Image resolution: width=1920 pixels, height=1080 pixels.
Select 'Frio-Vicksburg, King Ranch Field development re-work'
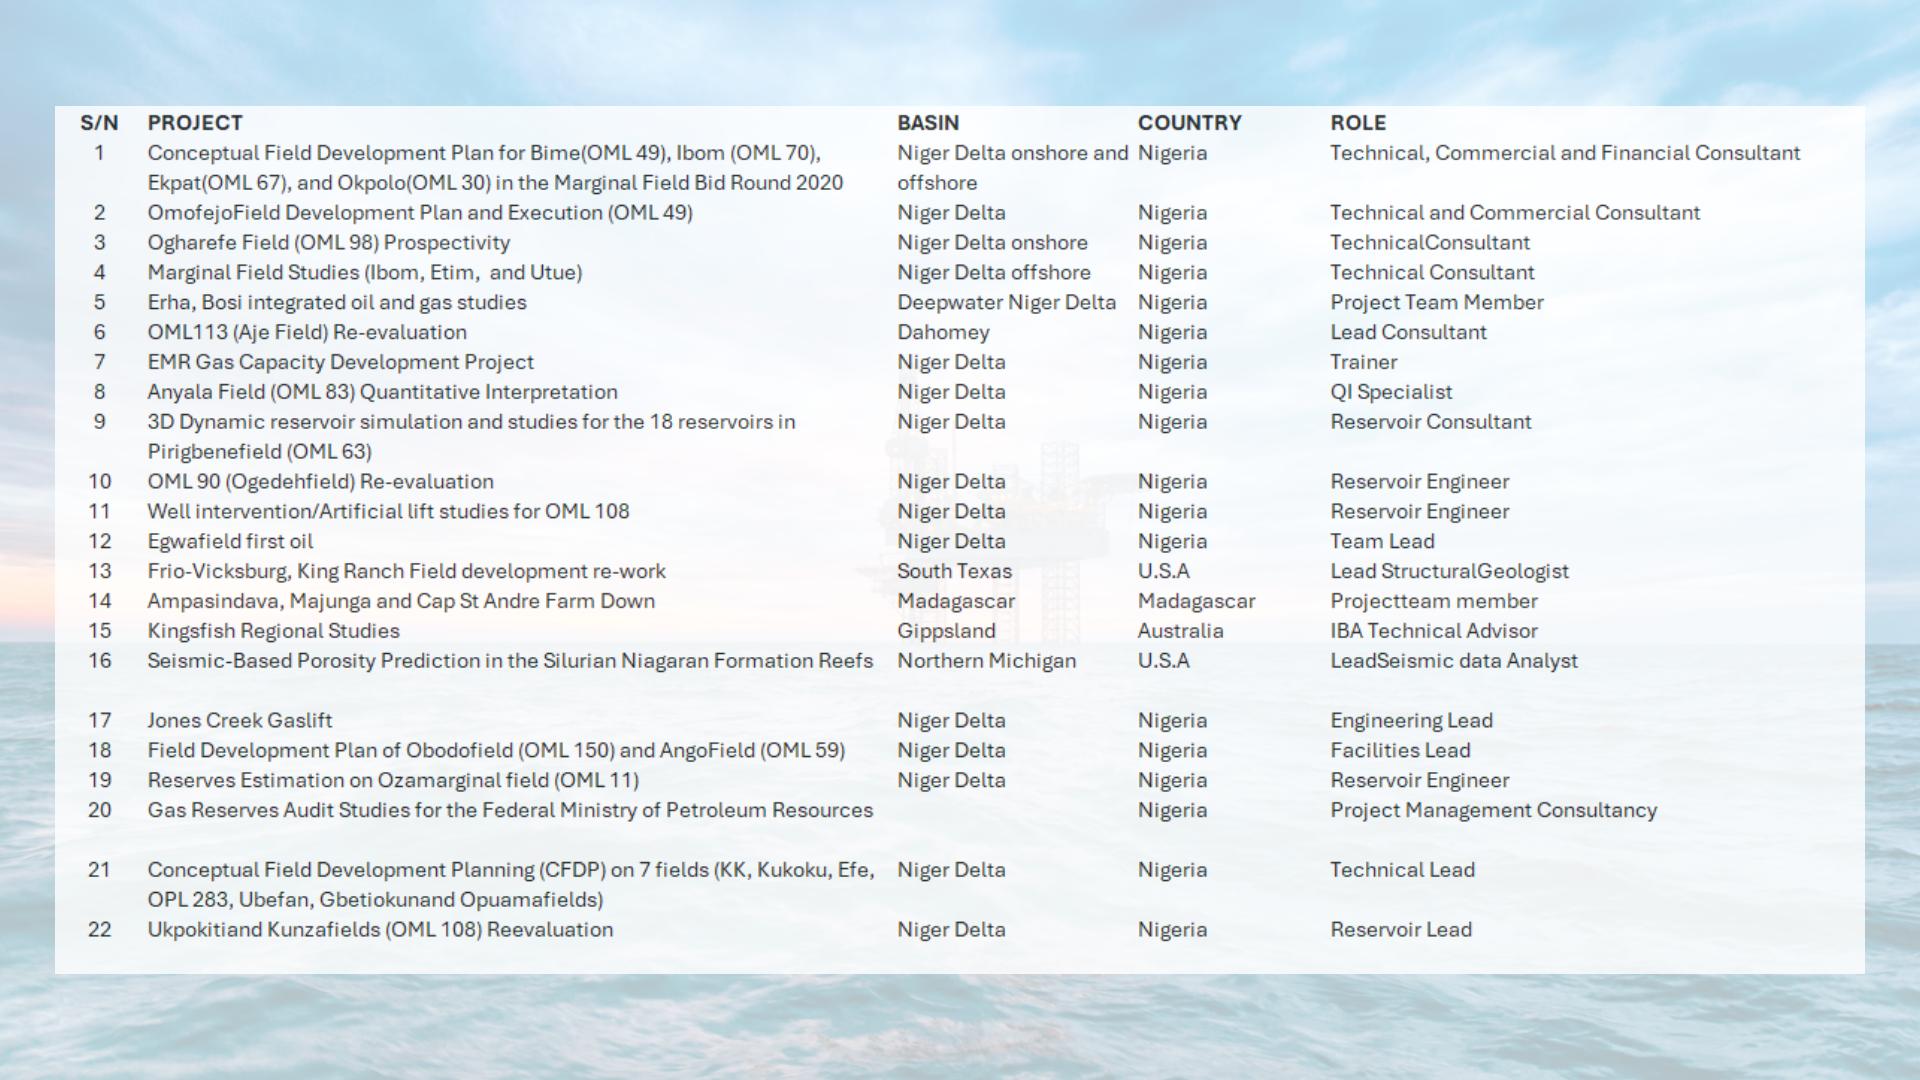click(x=407, y=571)
